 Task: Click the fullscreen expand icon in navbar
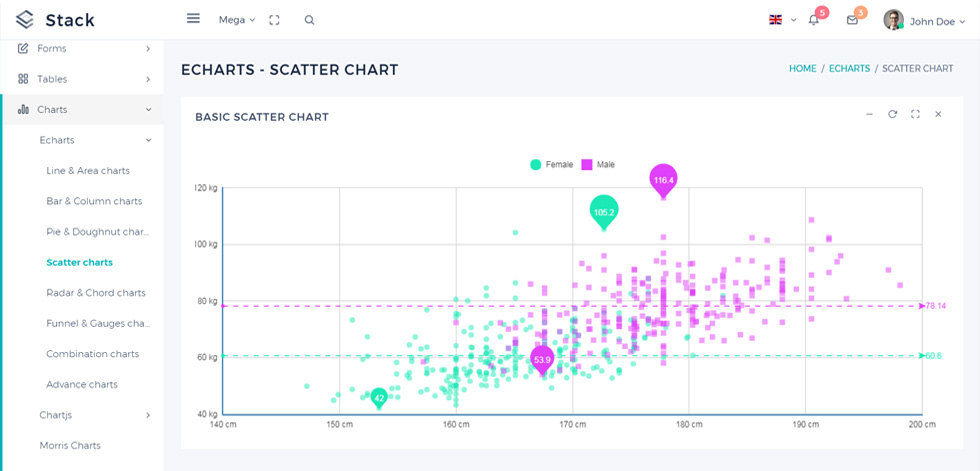click(274, 20)
